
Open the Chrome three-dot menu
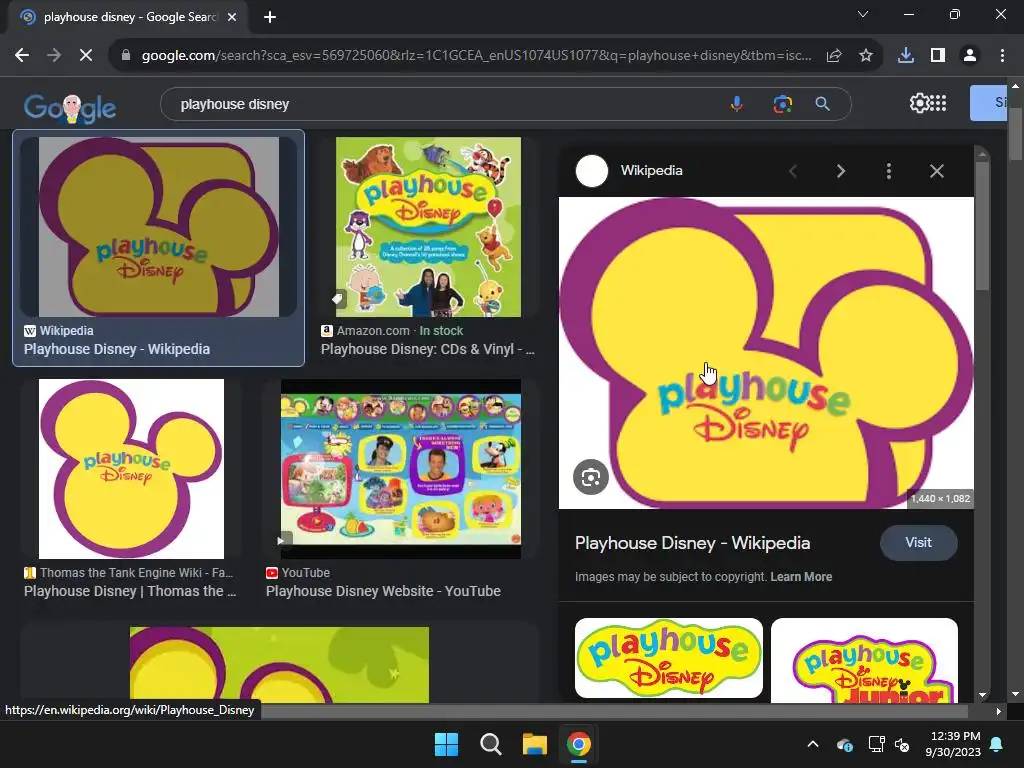click(1002, 56)
